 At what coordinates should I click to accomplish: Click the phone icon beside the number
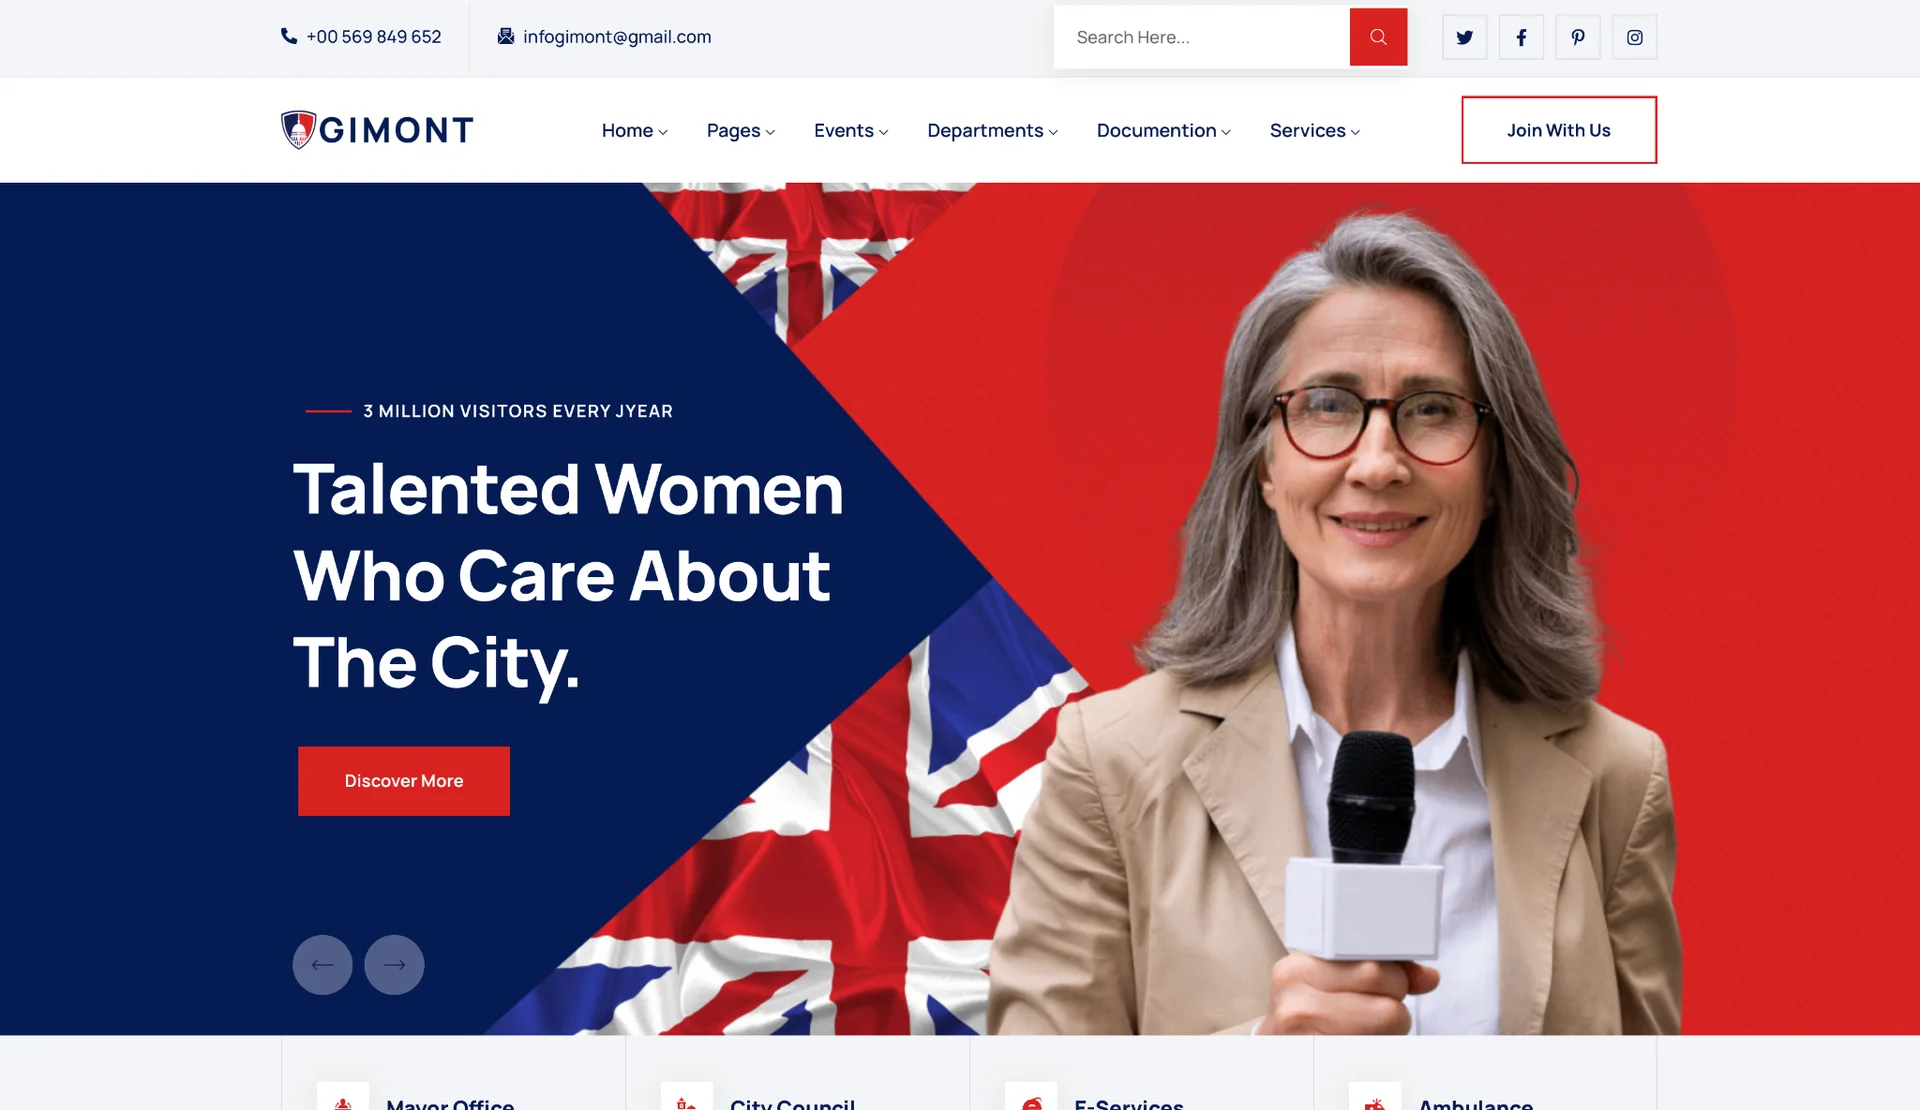[289, 36]
